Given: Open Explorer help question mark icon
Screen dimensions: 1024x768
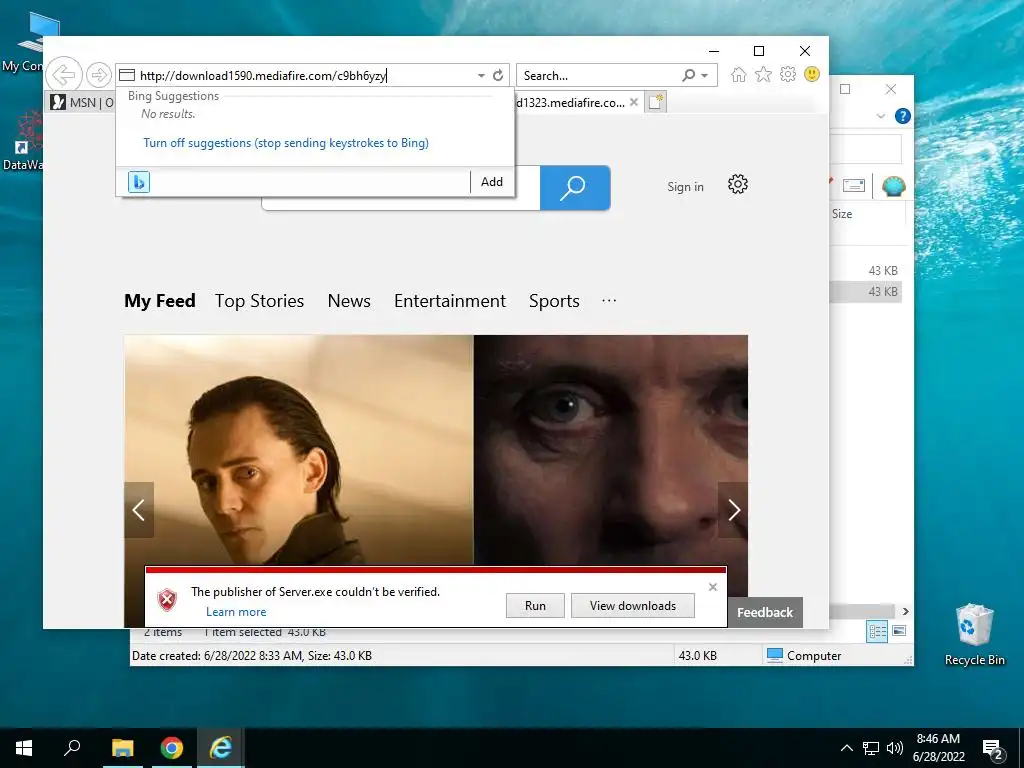Looking at the screenshot, I should pyautogui.click(x=903, y=116).
